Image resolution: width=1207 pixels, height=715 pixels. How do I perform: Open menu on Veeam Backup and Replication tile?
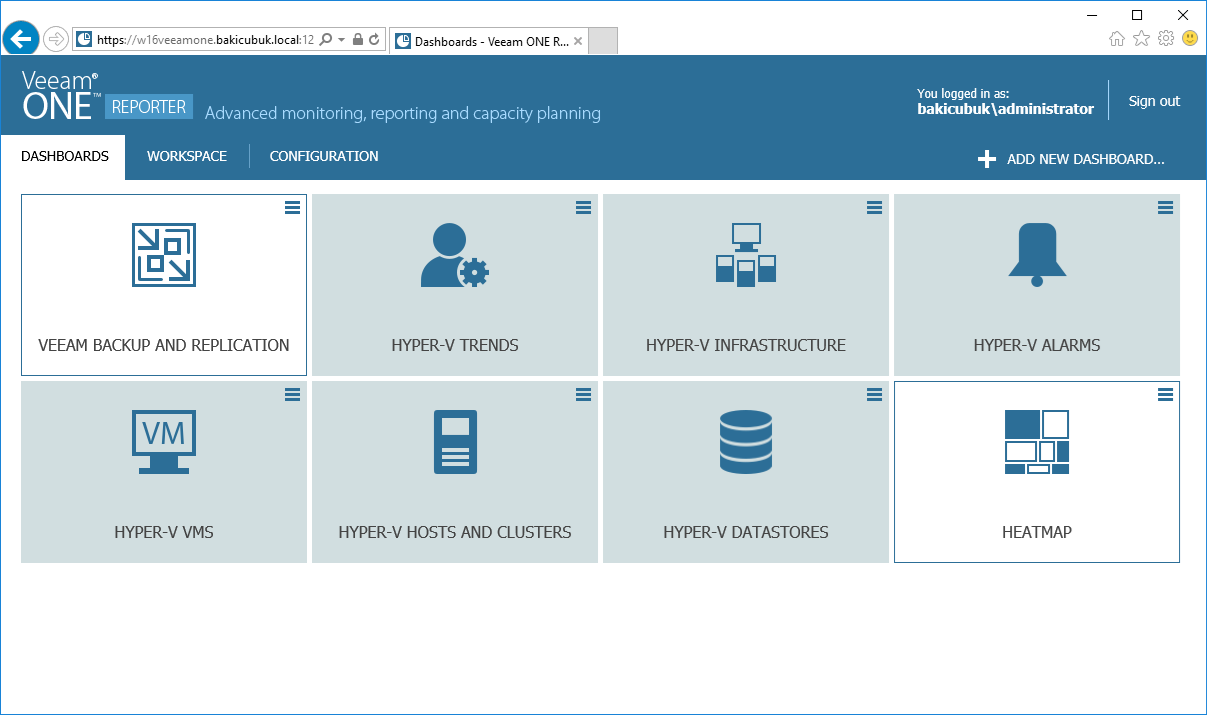click(x=292, y=207)
